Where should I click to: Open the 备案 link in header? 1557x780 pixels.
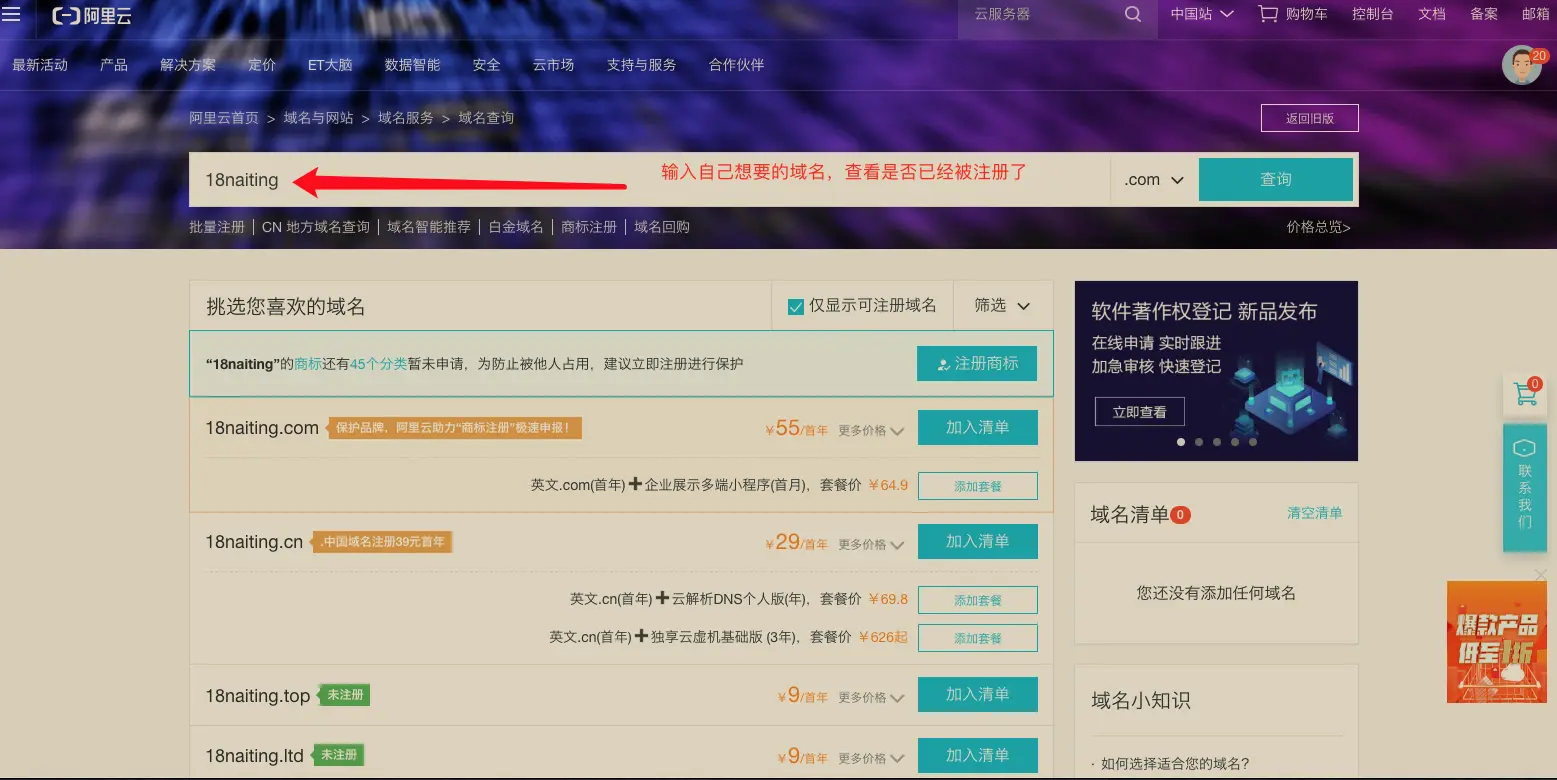pyautogui.click(x=1484, y=14)
